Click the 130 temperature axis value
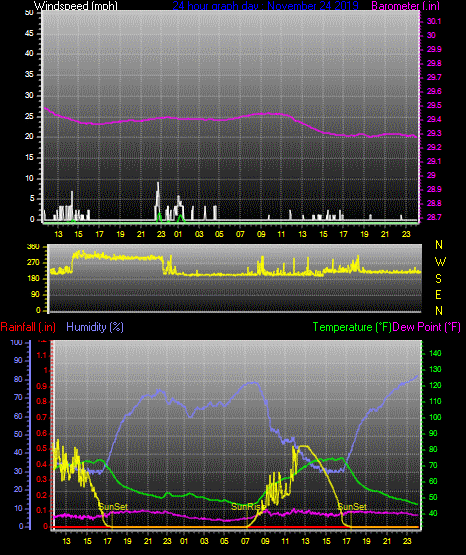466x555 pixels. [435, 369]
